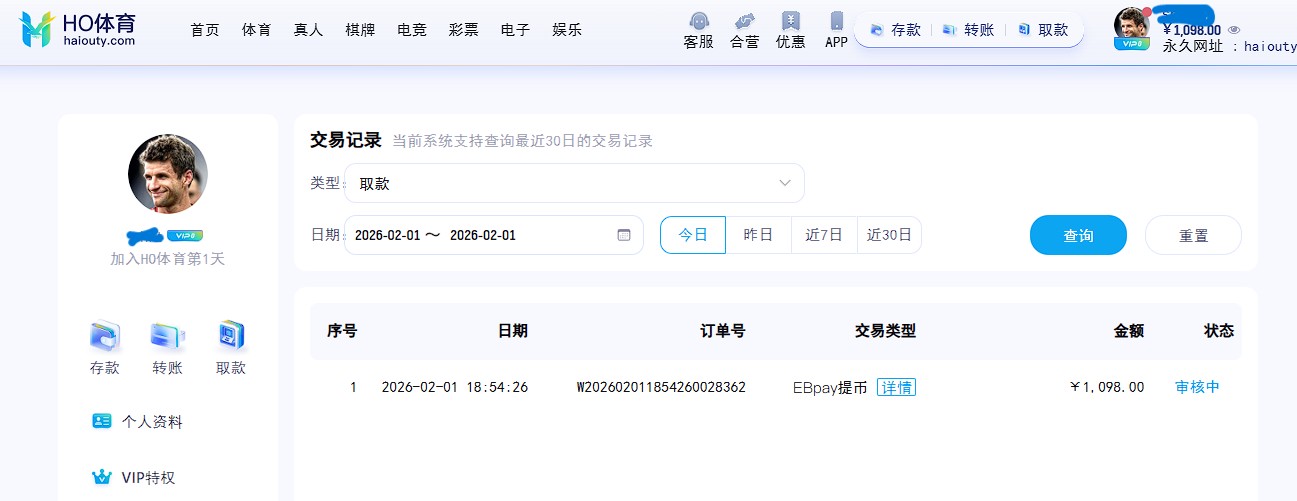Screen dimensions: 1297x501
Task: Open the 体育 navigation menu
Action: click(x=256, y=30)
